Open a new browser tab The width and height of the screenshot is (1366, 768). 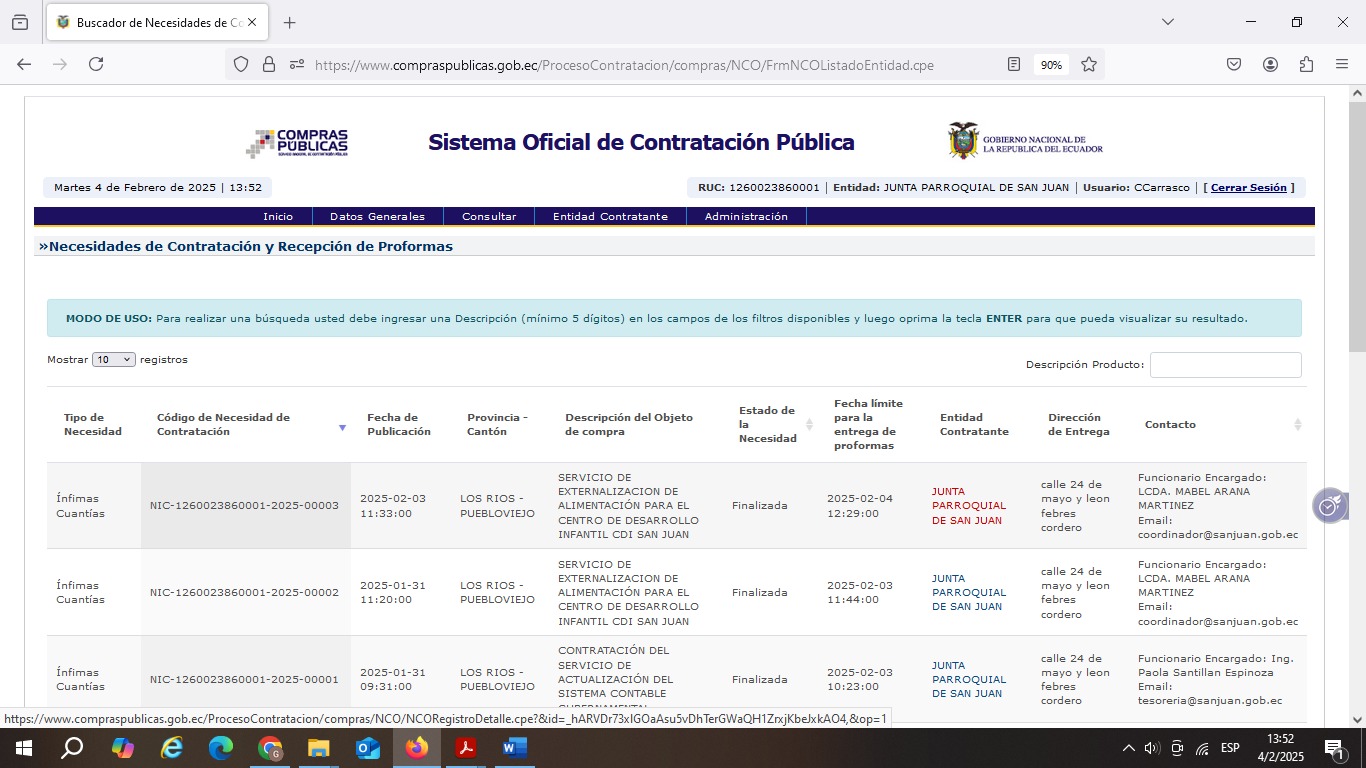point(290,22)
